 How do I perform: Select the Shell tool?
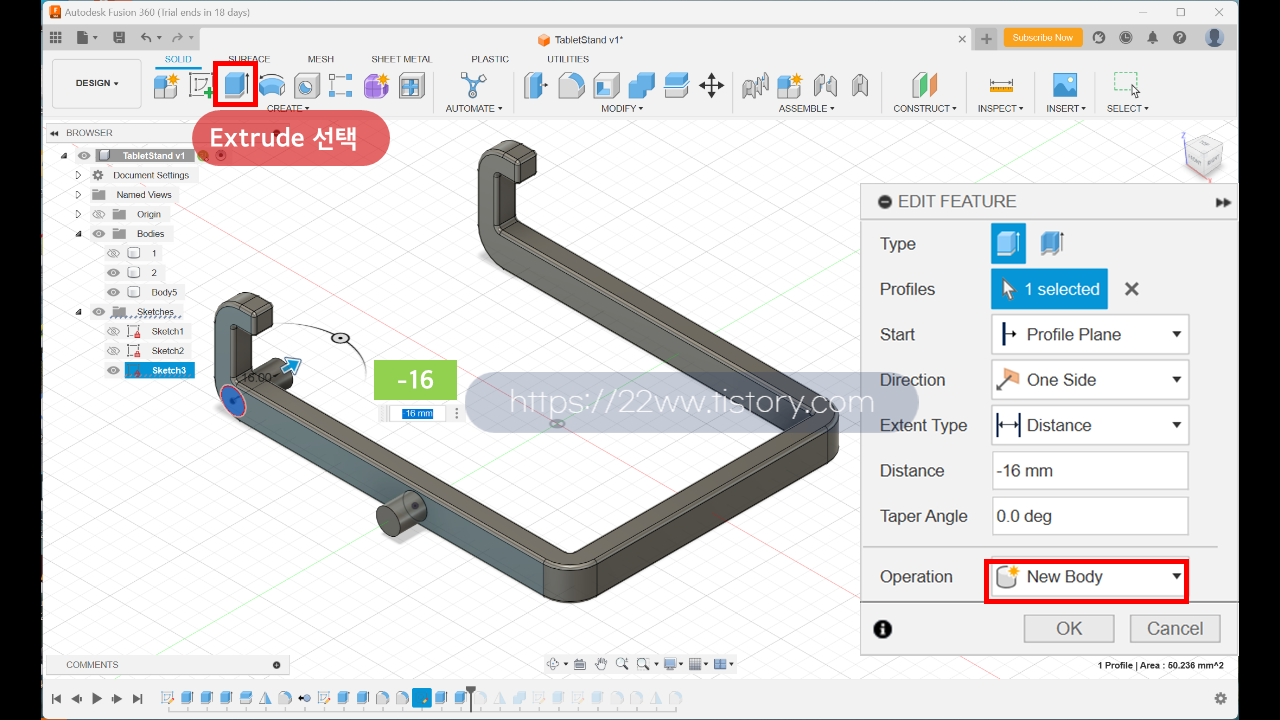606,86
